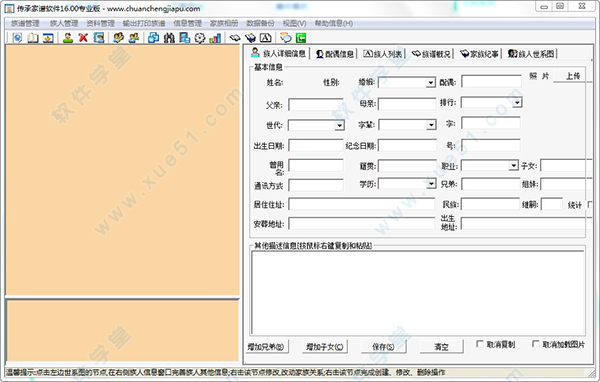Click the open book toolbar icon
600x382 pixels.
point(33,38)
